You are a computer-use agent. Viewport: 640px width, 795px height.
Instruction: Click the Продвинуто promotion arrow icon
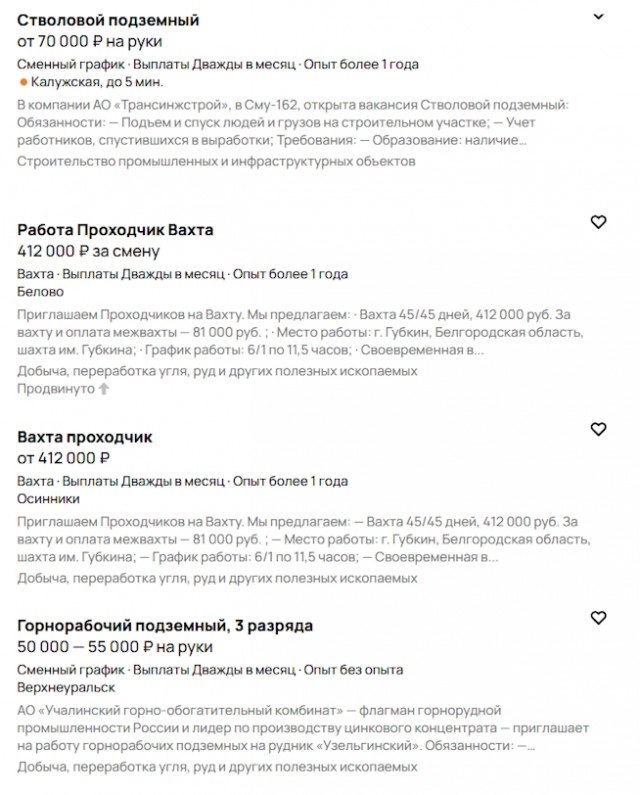click(103, 389)
